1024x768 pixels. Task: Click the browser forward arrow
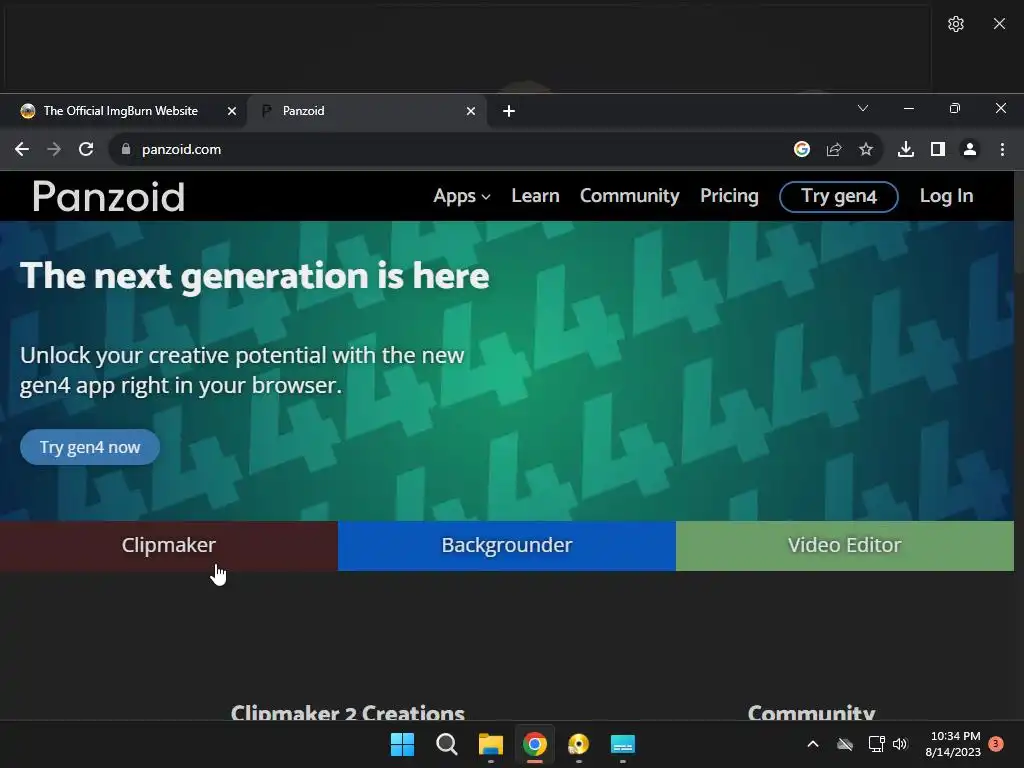pyautogui.click(x=54, y=150)
